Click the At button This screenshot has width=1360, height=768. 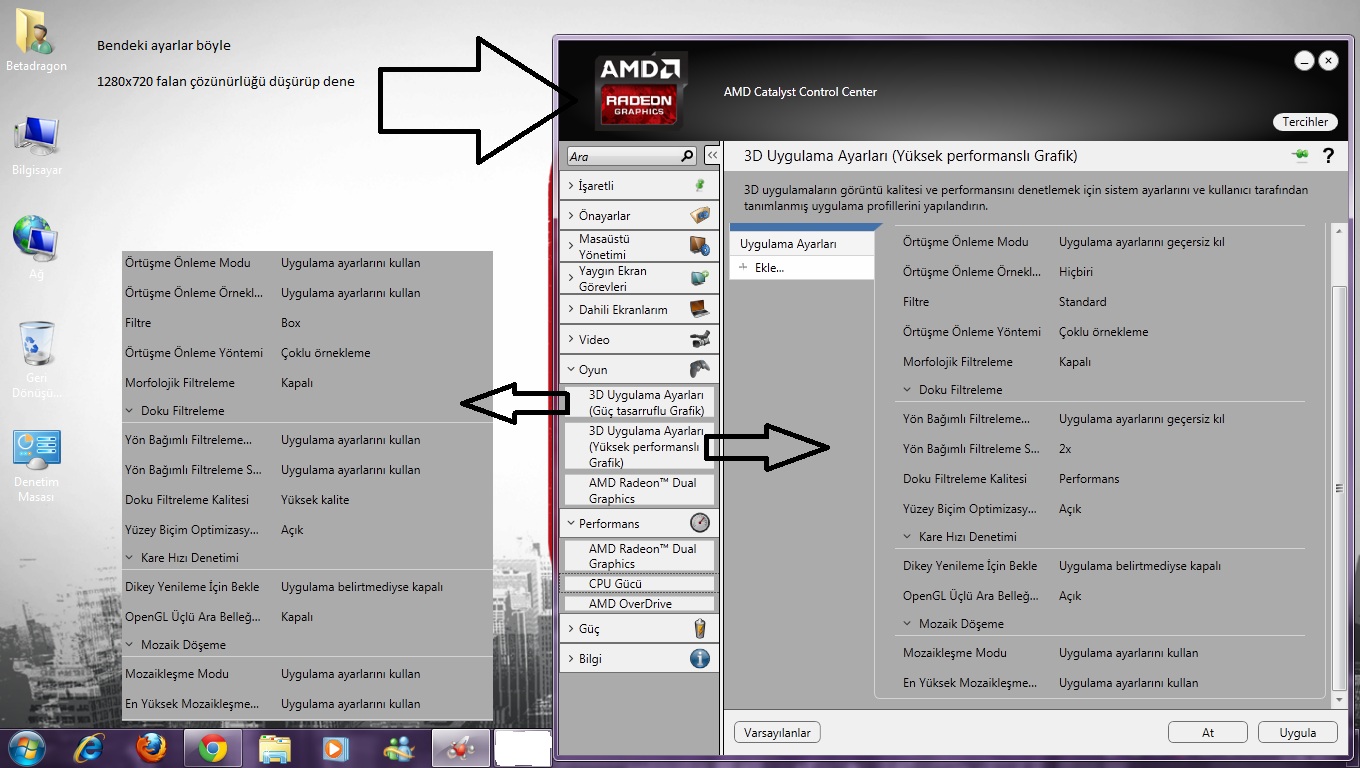point(1208,733)
